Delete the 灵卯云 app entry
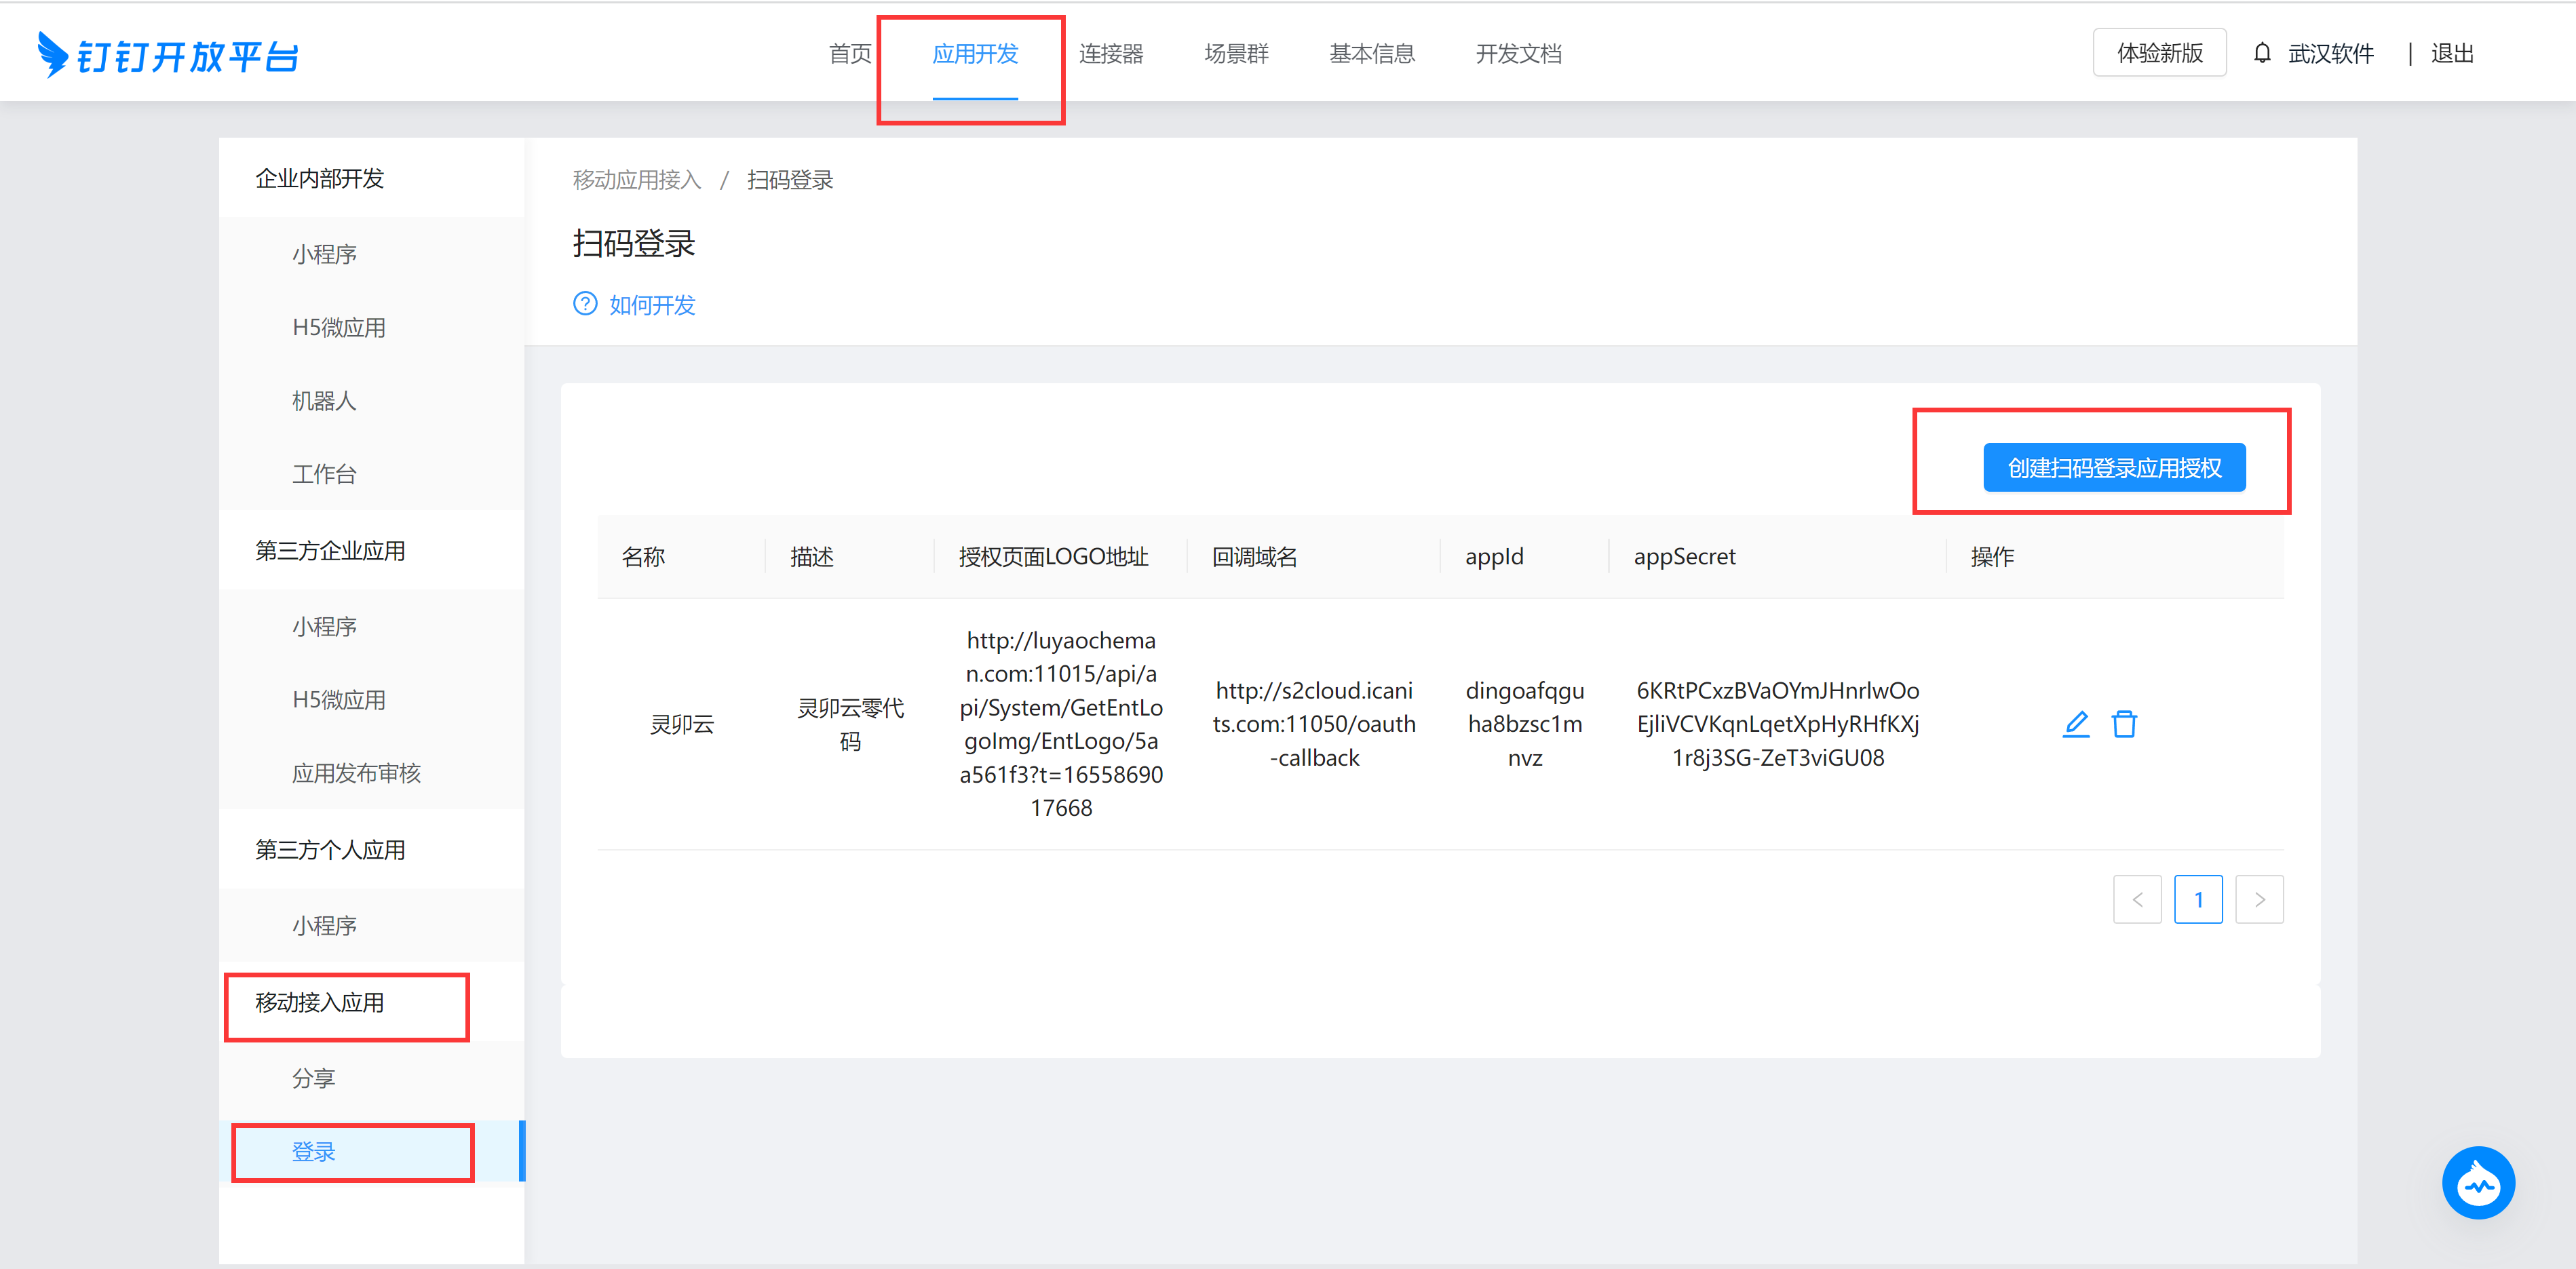 point(2124,724)
